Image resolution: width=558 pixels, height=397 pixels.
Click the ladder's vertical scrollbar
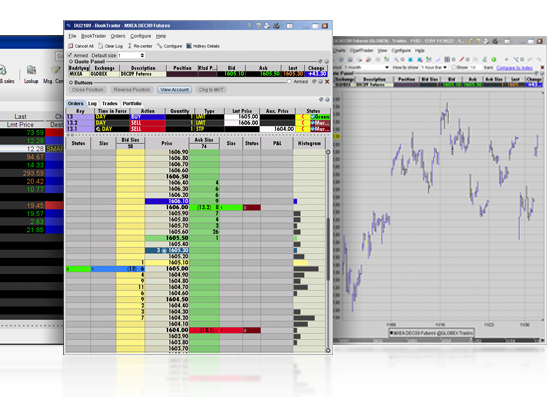(x=328, y=251)
